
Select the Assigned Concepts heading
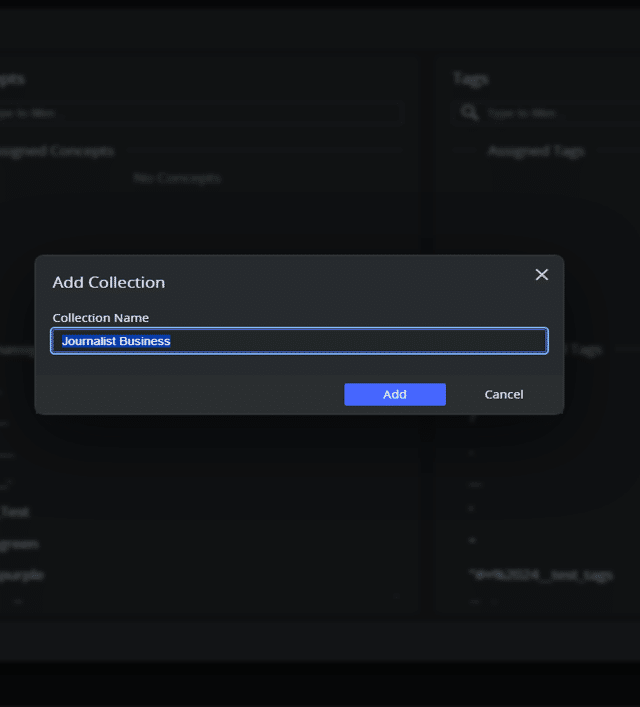(x=57, y=151)
